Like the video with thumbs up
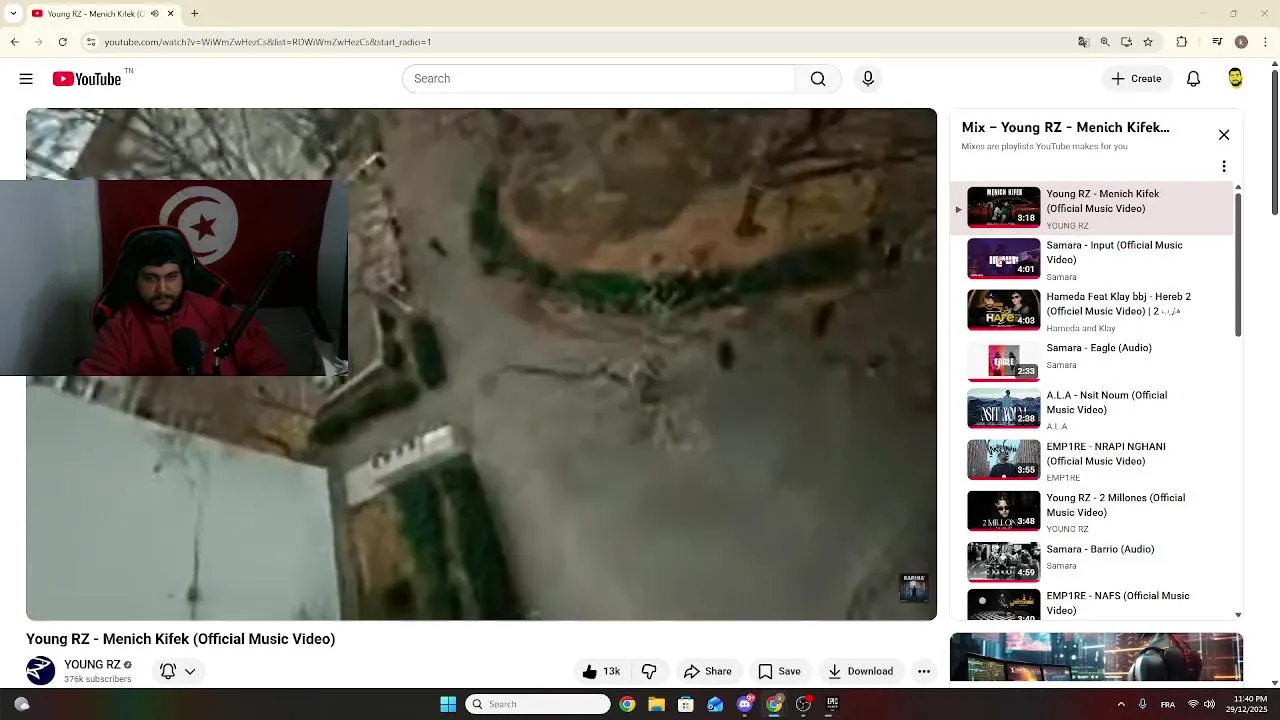 tap(601, 671)
